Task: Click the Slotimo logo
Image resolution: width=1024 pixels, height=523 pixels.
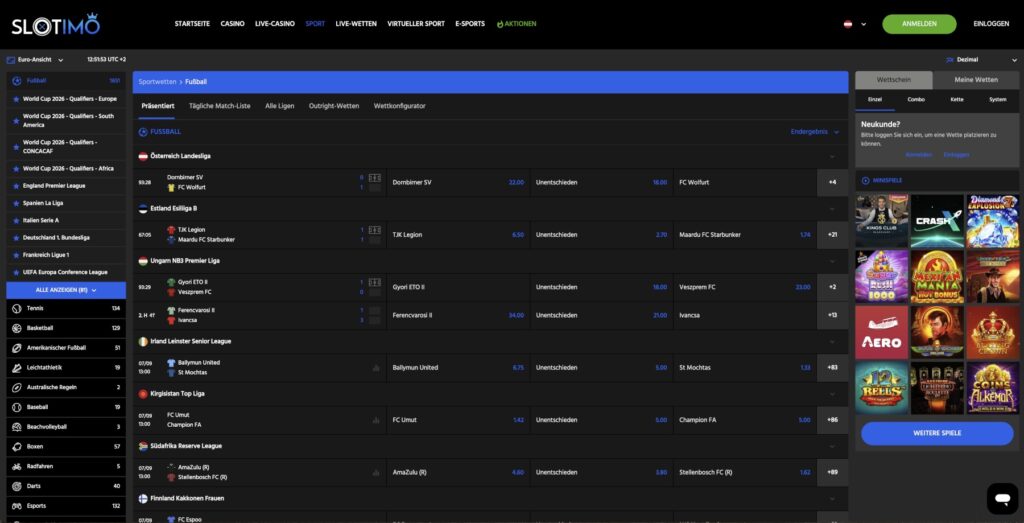Action: [56, 24]
